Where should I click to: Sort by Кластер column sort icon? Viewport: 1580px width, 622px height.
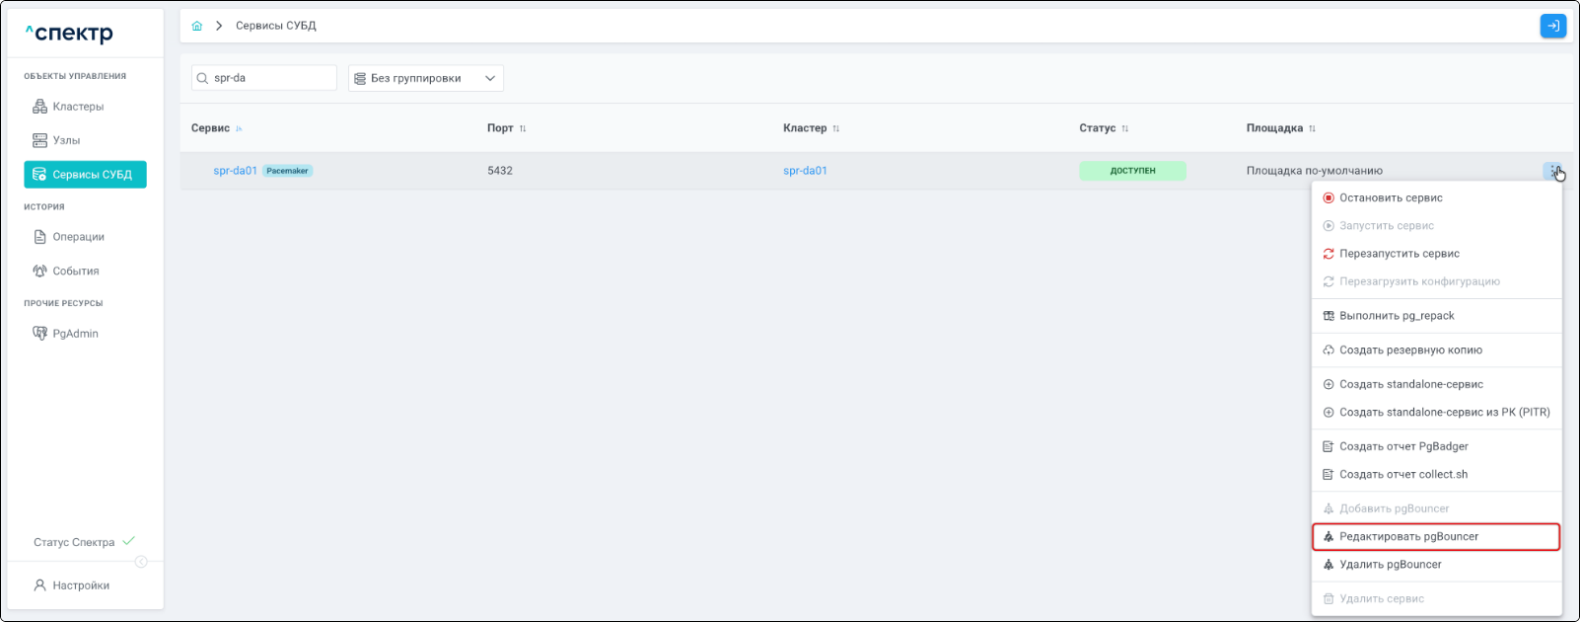point(836,129)
